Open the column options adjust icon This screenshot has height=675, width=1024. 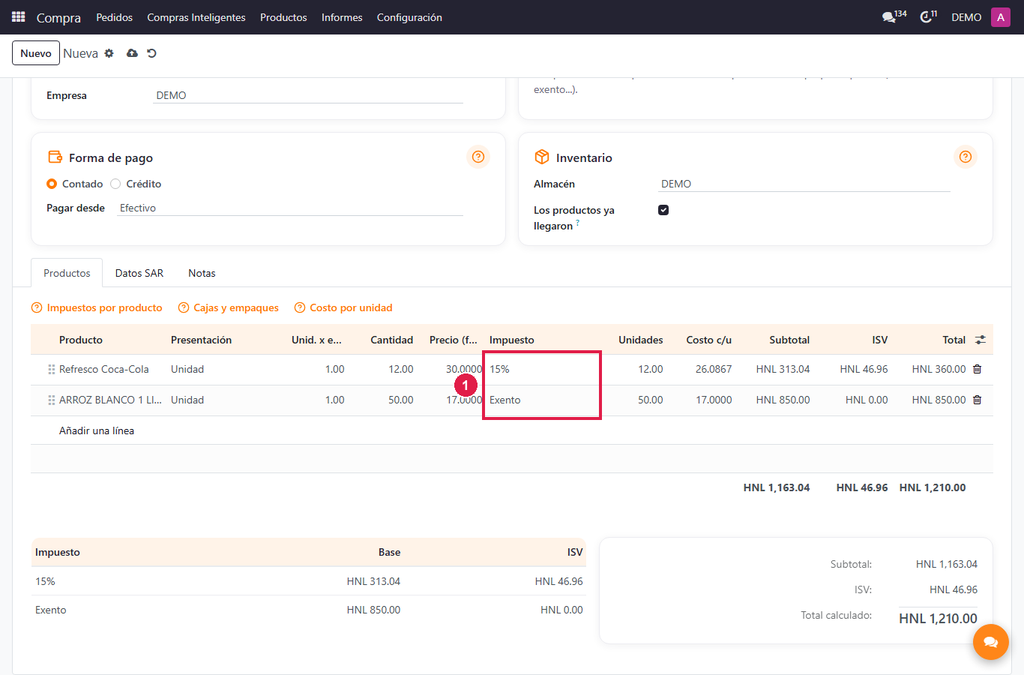[980, 339]
